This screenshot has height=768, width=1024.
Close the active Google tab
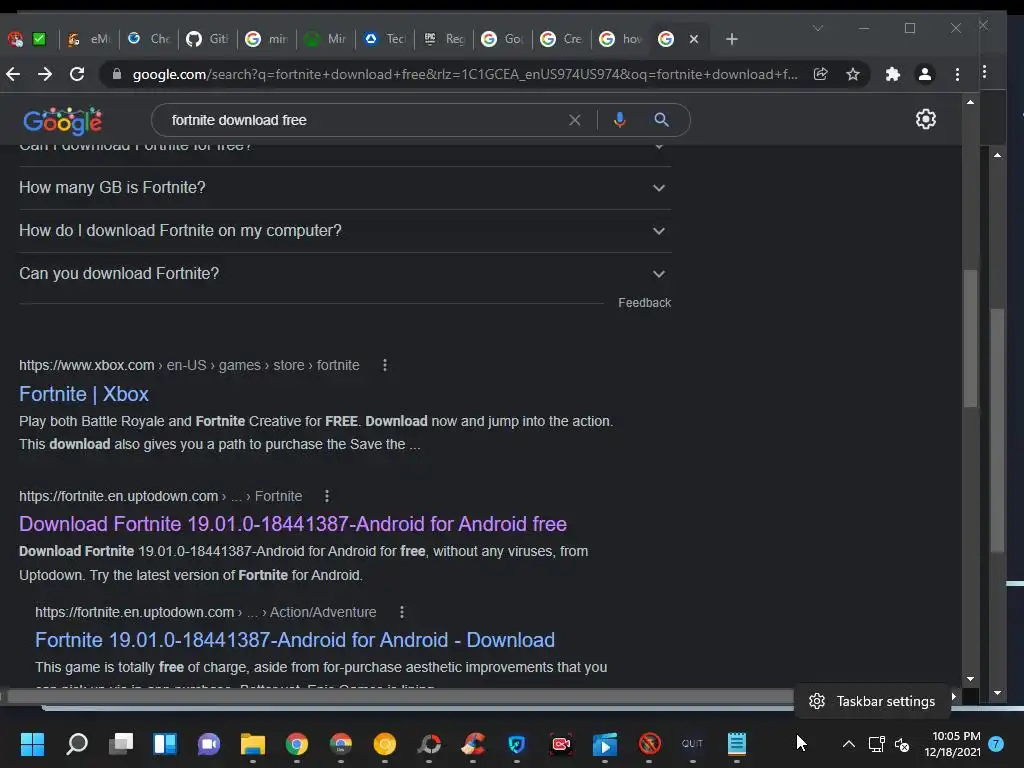click(x=694, y=39)
